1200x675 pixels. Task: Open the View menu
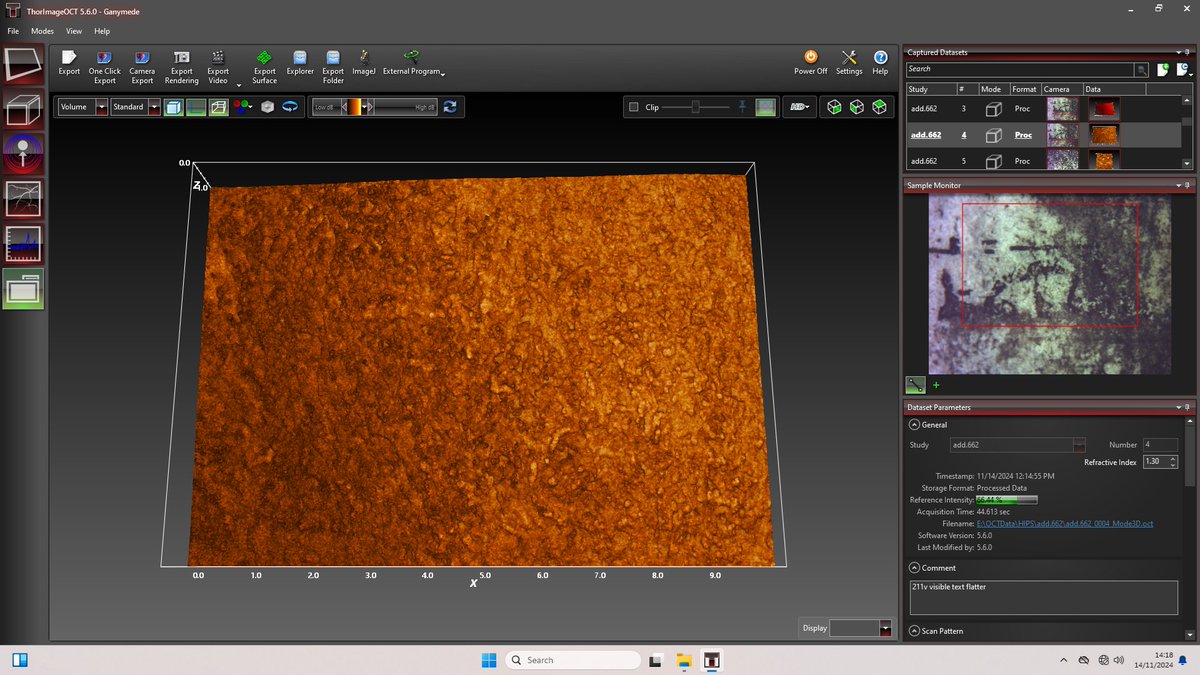click(x=74, y=31)
